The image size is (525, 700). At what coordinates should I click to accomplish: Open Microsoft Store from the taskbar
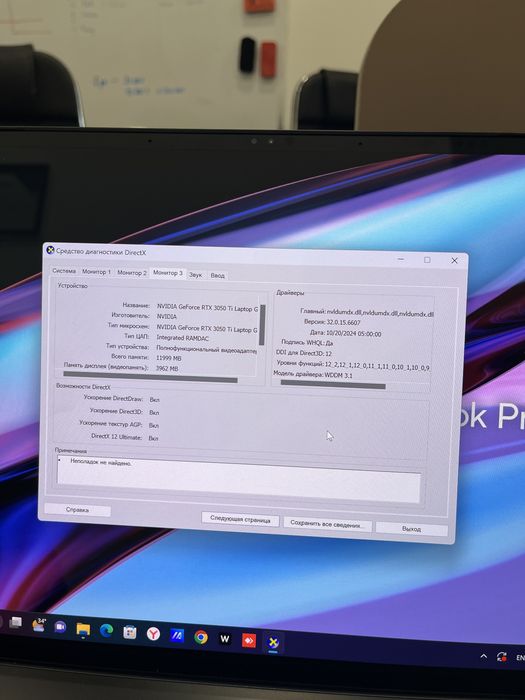click(x=129, y=632)
